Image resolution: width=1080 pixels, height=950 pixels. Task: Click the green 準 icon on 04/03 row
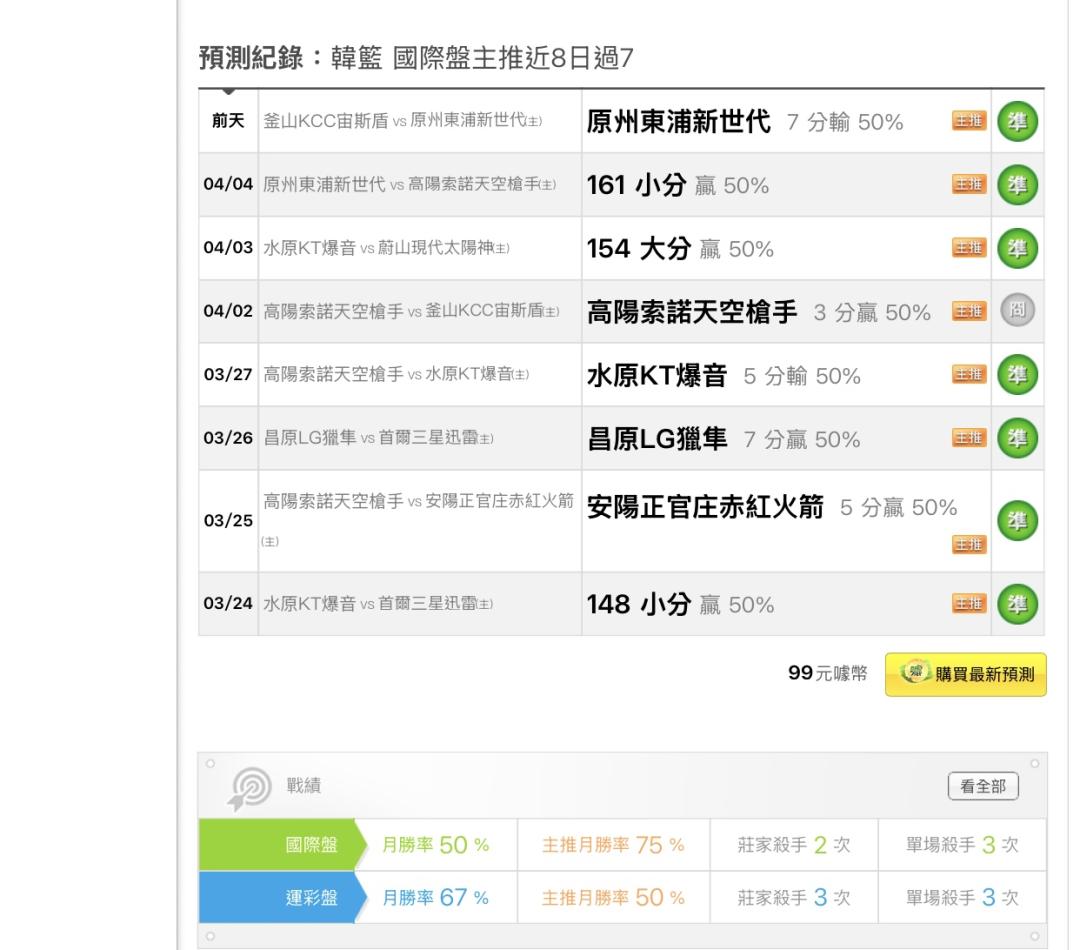point(1018,249)
